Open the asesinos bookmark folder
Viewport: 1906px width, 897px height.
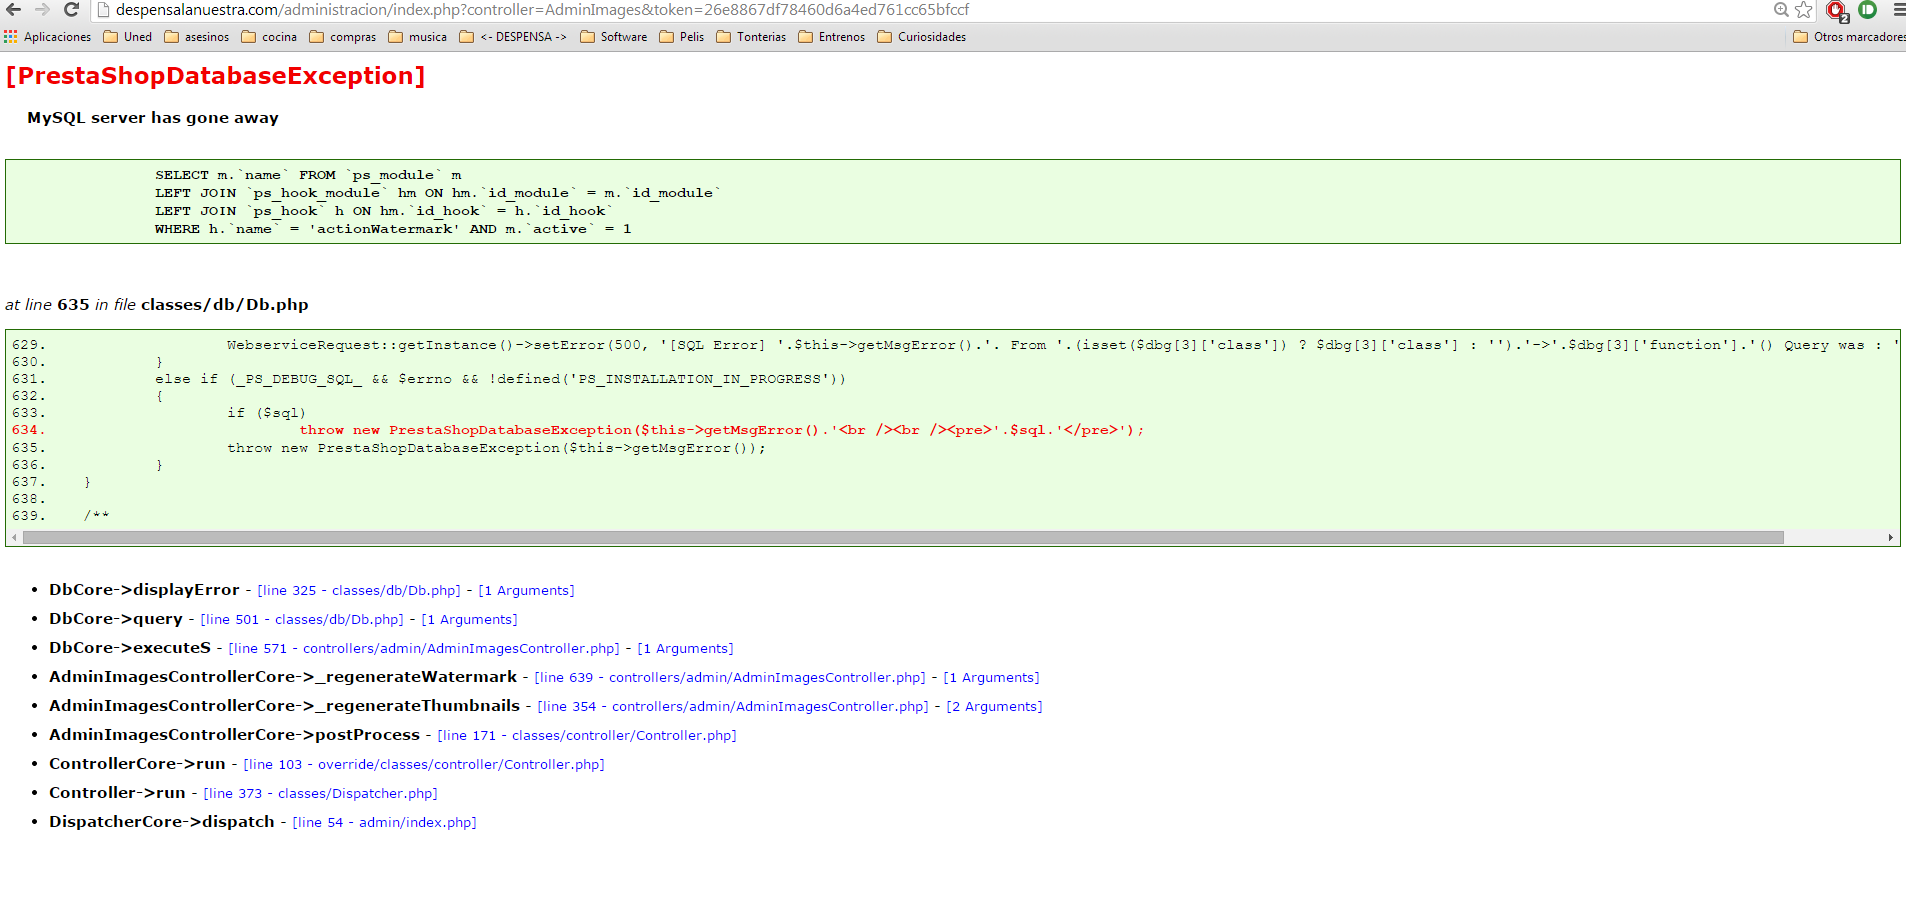(x=197, y=37)
